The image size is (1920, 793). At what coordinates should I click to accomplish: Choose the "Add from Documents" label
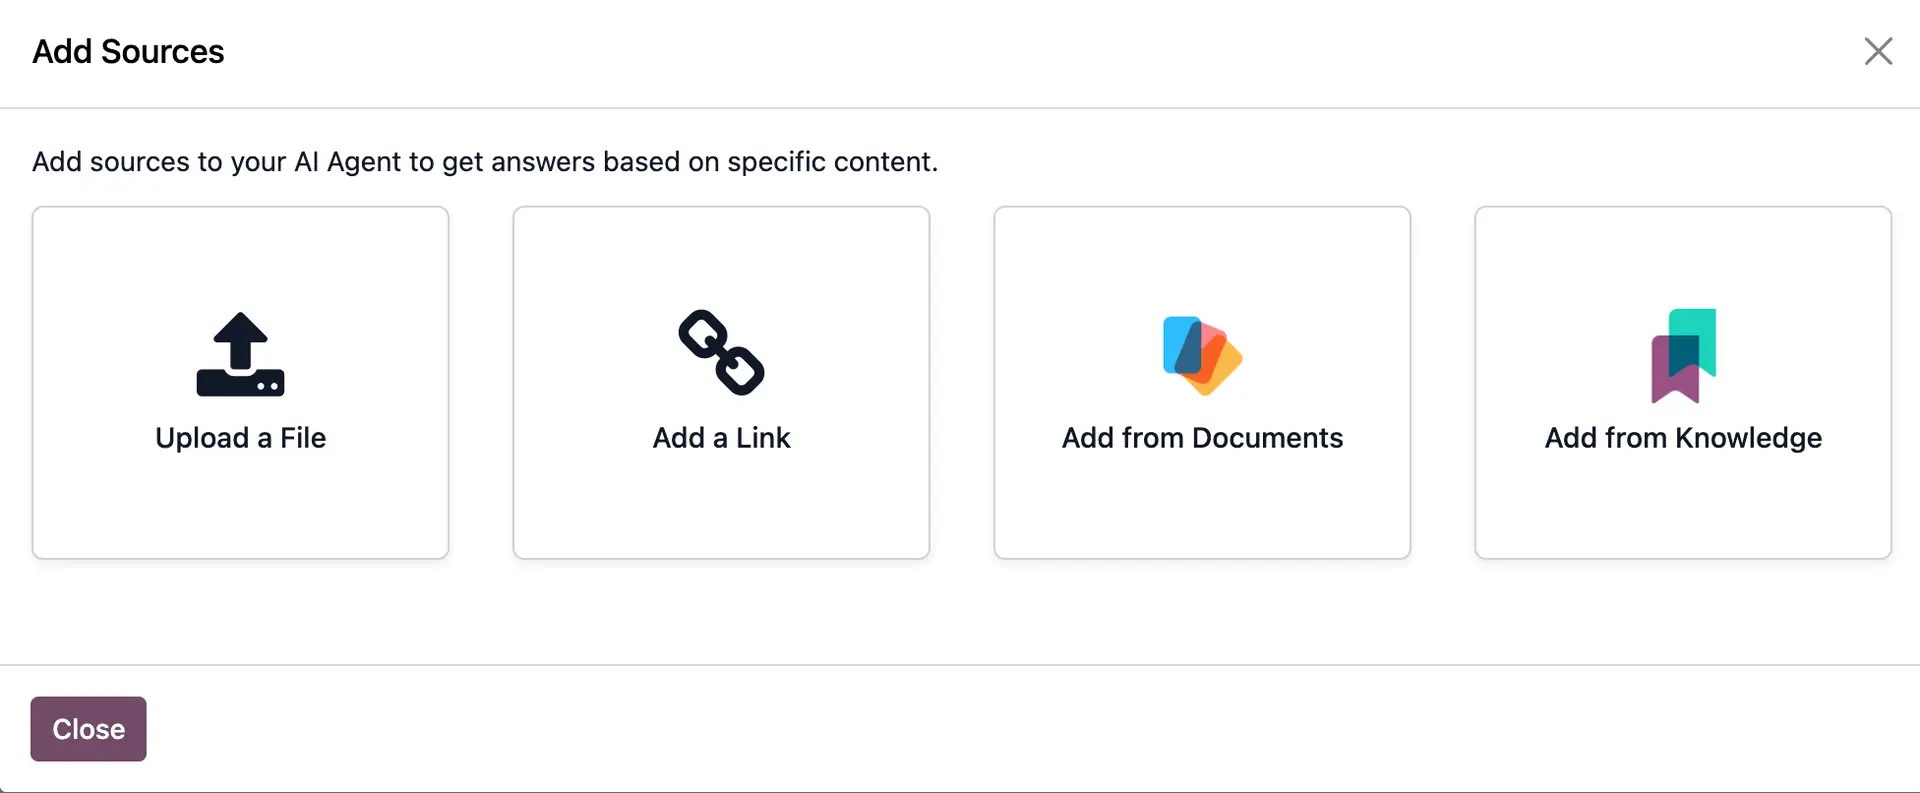(1202, 438)
